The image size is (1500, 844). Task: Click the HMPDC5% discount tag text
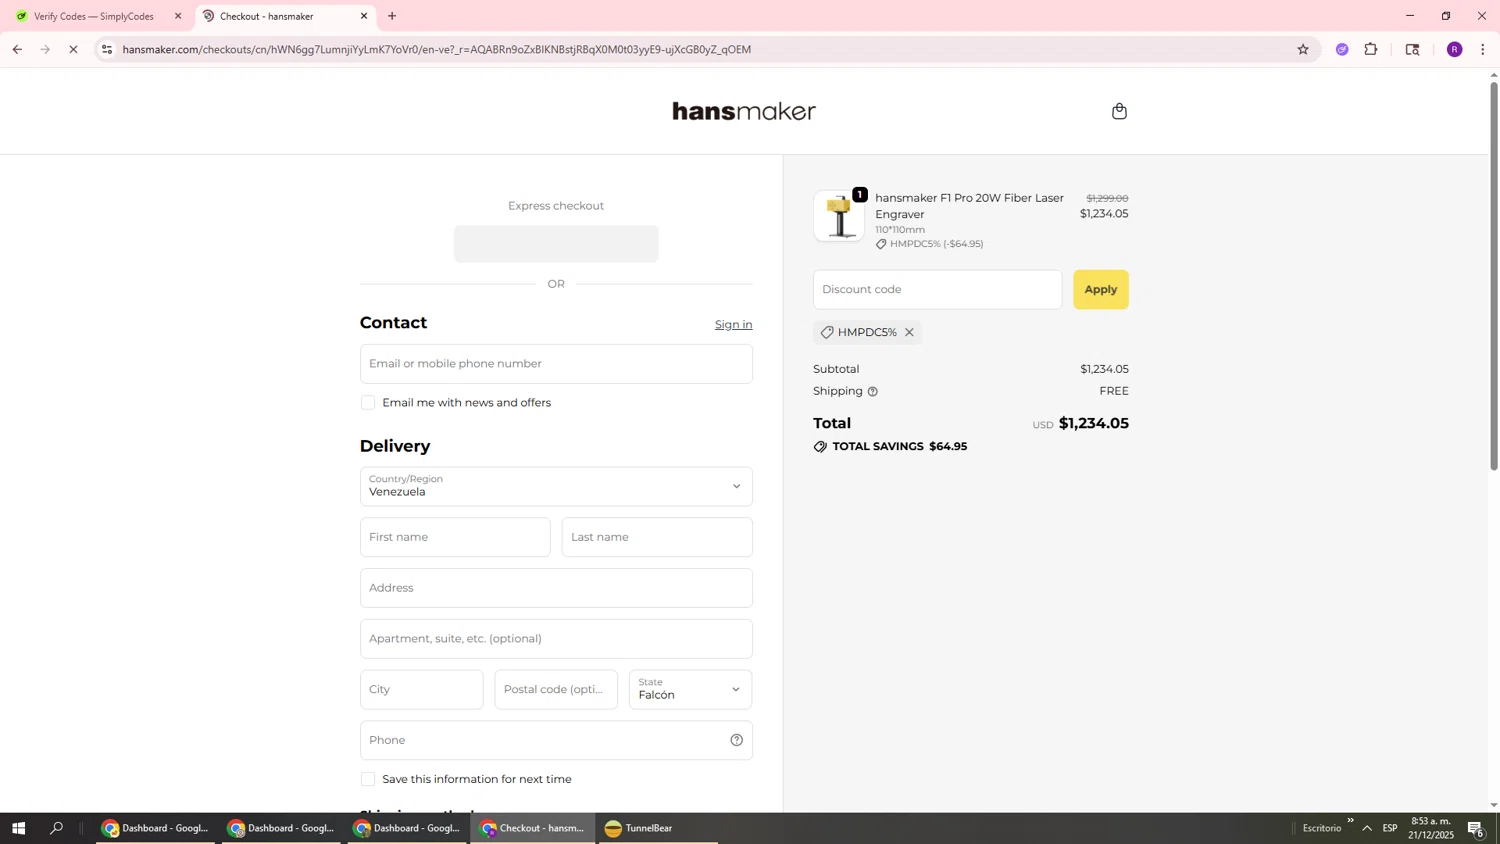pyautogui.click(x=867, y=332)
